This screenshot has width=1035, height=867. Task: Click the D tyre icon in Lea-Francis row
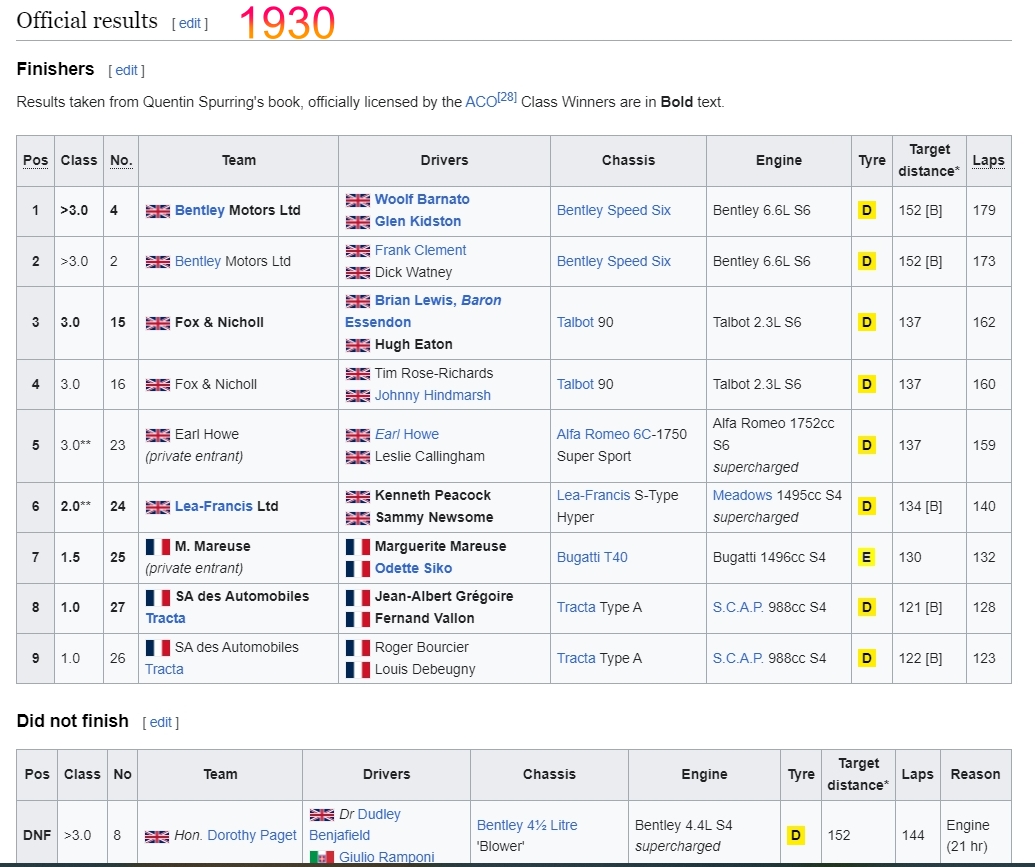(x=867, y=506)
